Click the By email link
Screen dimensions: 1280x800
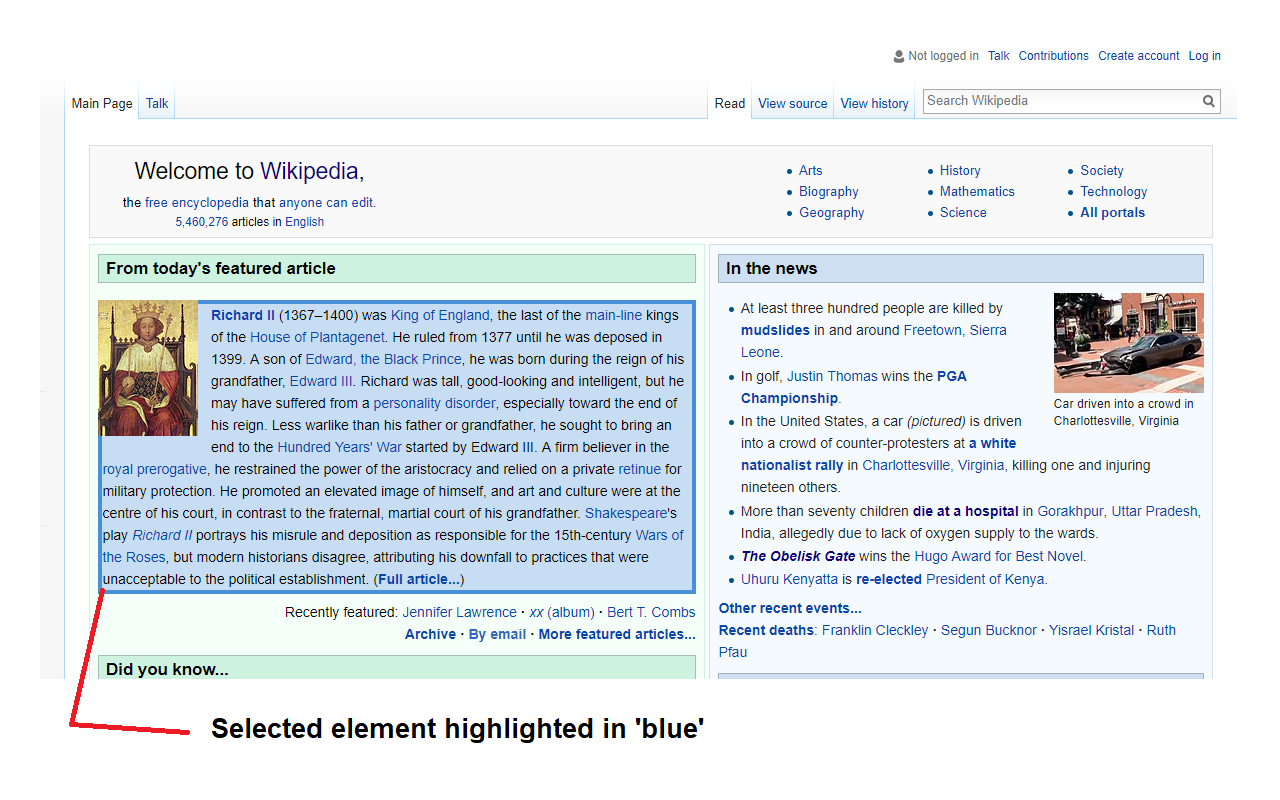497,634
